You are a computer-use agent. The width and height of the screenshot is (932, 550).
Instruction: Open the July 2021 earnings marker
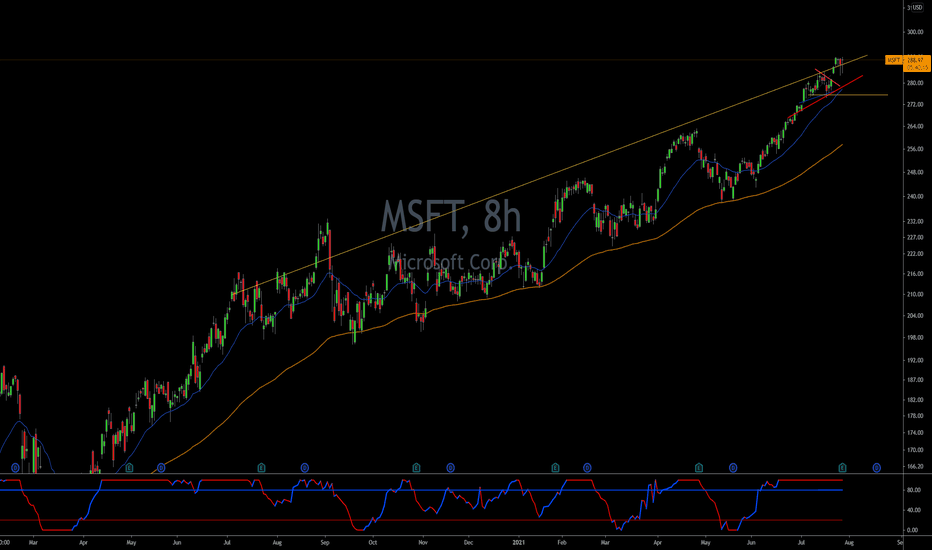(842, 468)
